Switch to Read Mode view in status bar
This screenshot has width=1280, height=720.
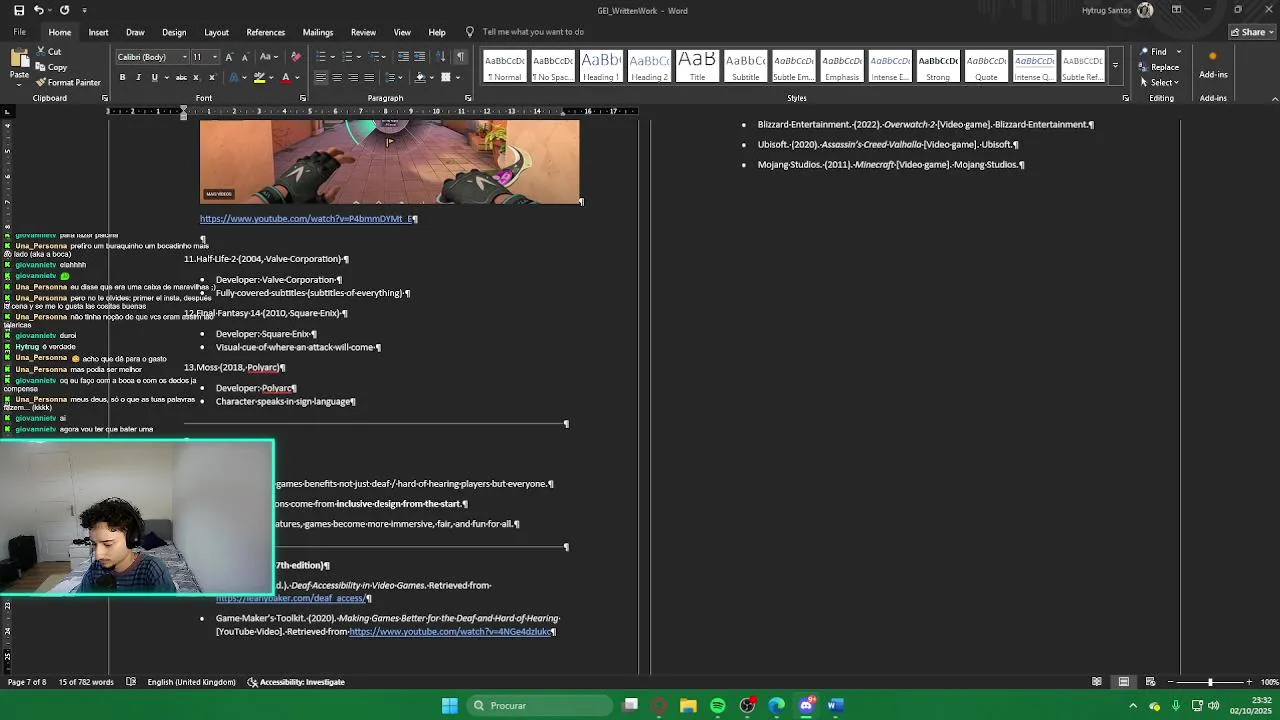[1097, 682]
